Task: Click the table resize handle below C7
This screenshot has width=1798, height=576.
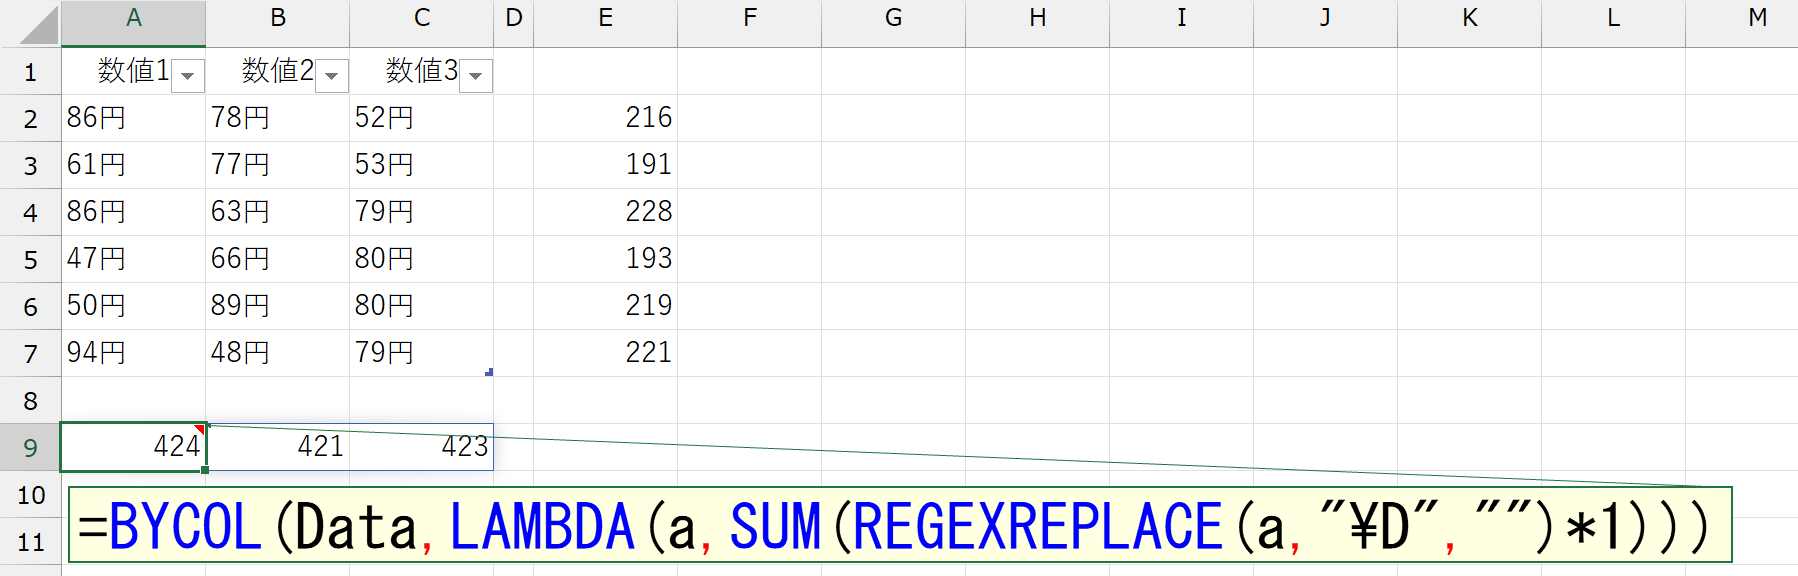Action: (x=489, y=372)
